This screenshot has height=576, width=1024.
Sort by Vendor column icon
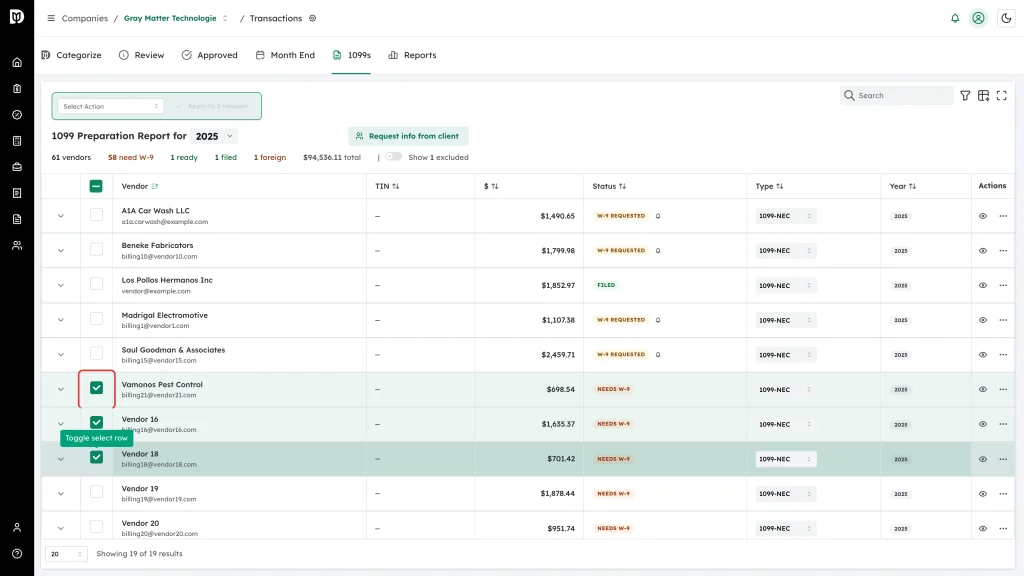point(155,186)
